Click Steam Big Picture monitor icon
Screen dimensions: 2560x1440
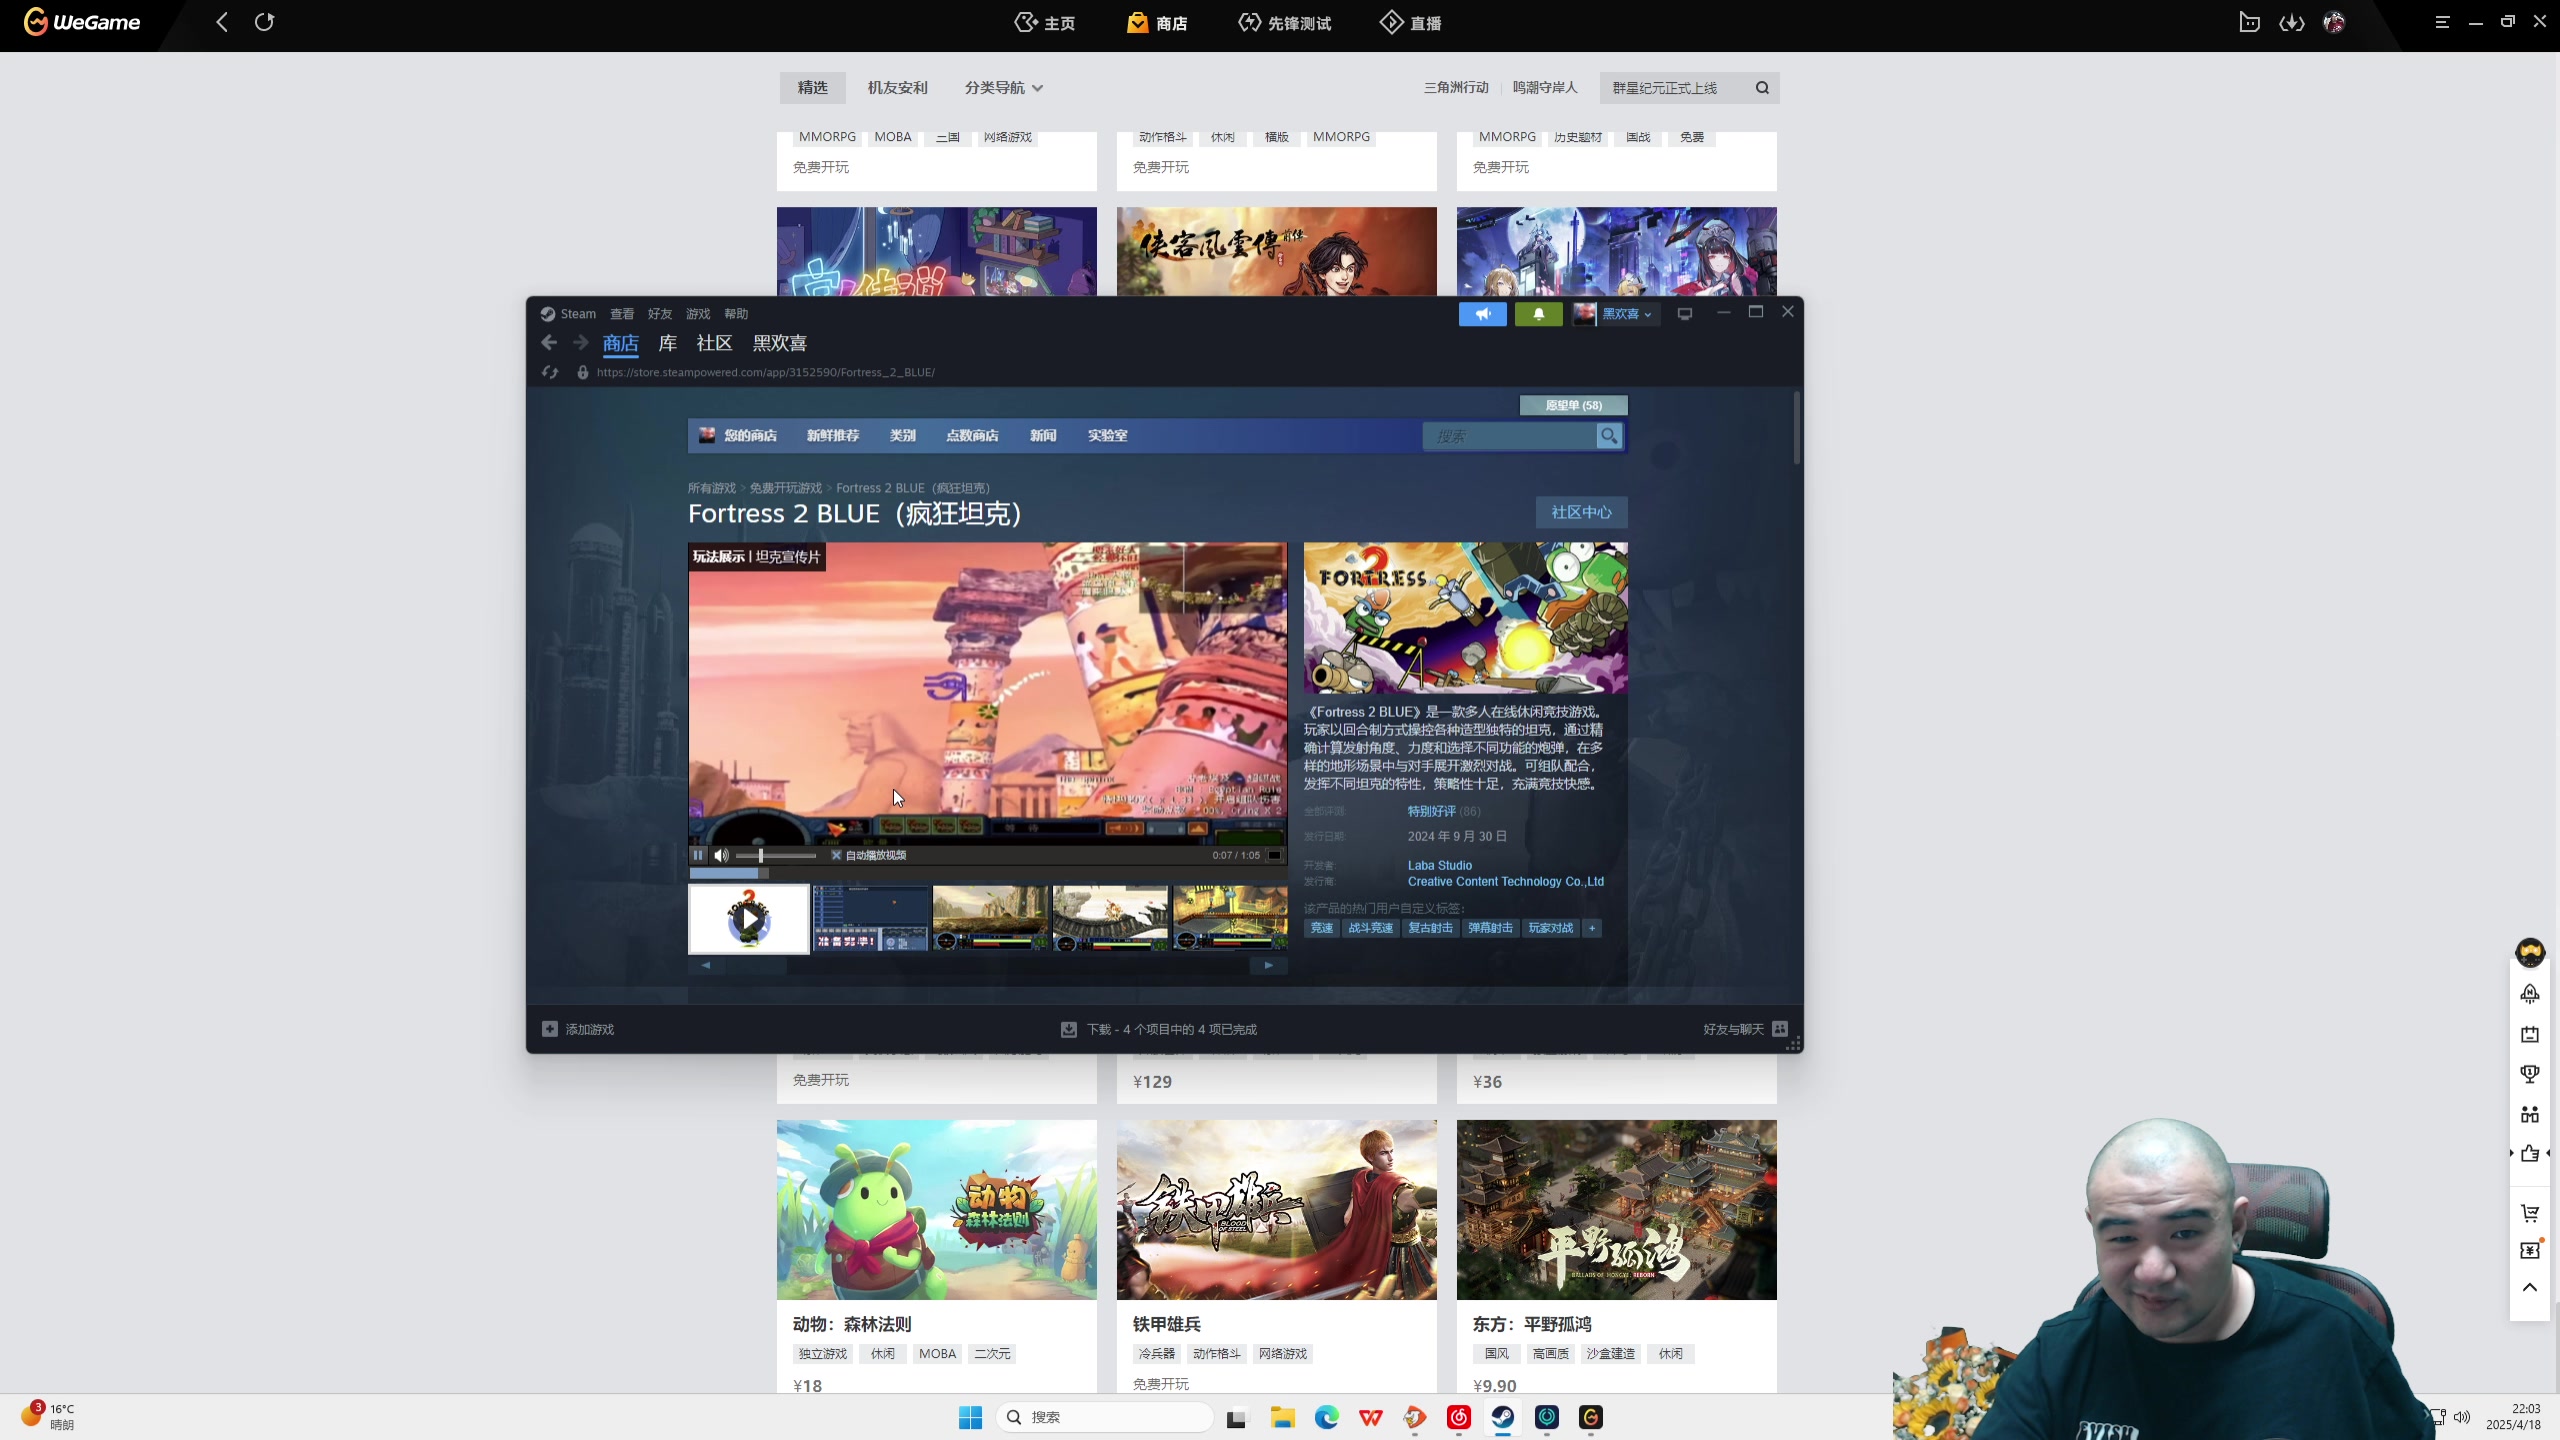1685,314
